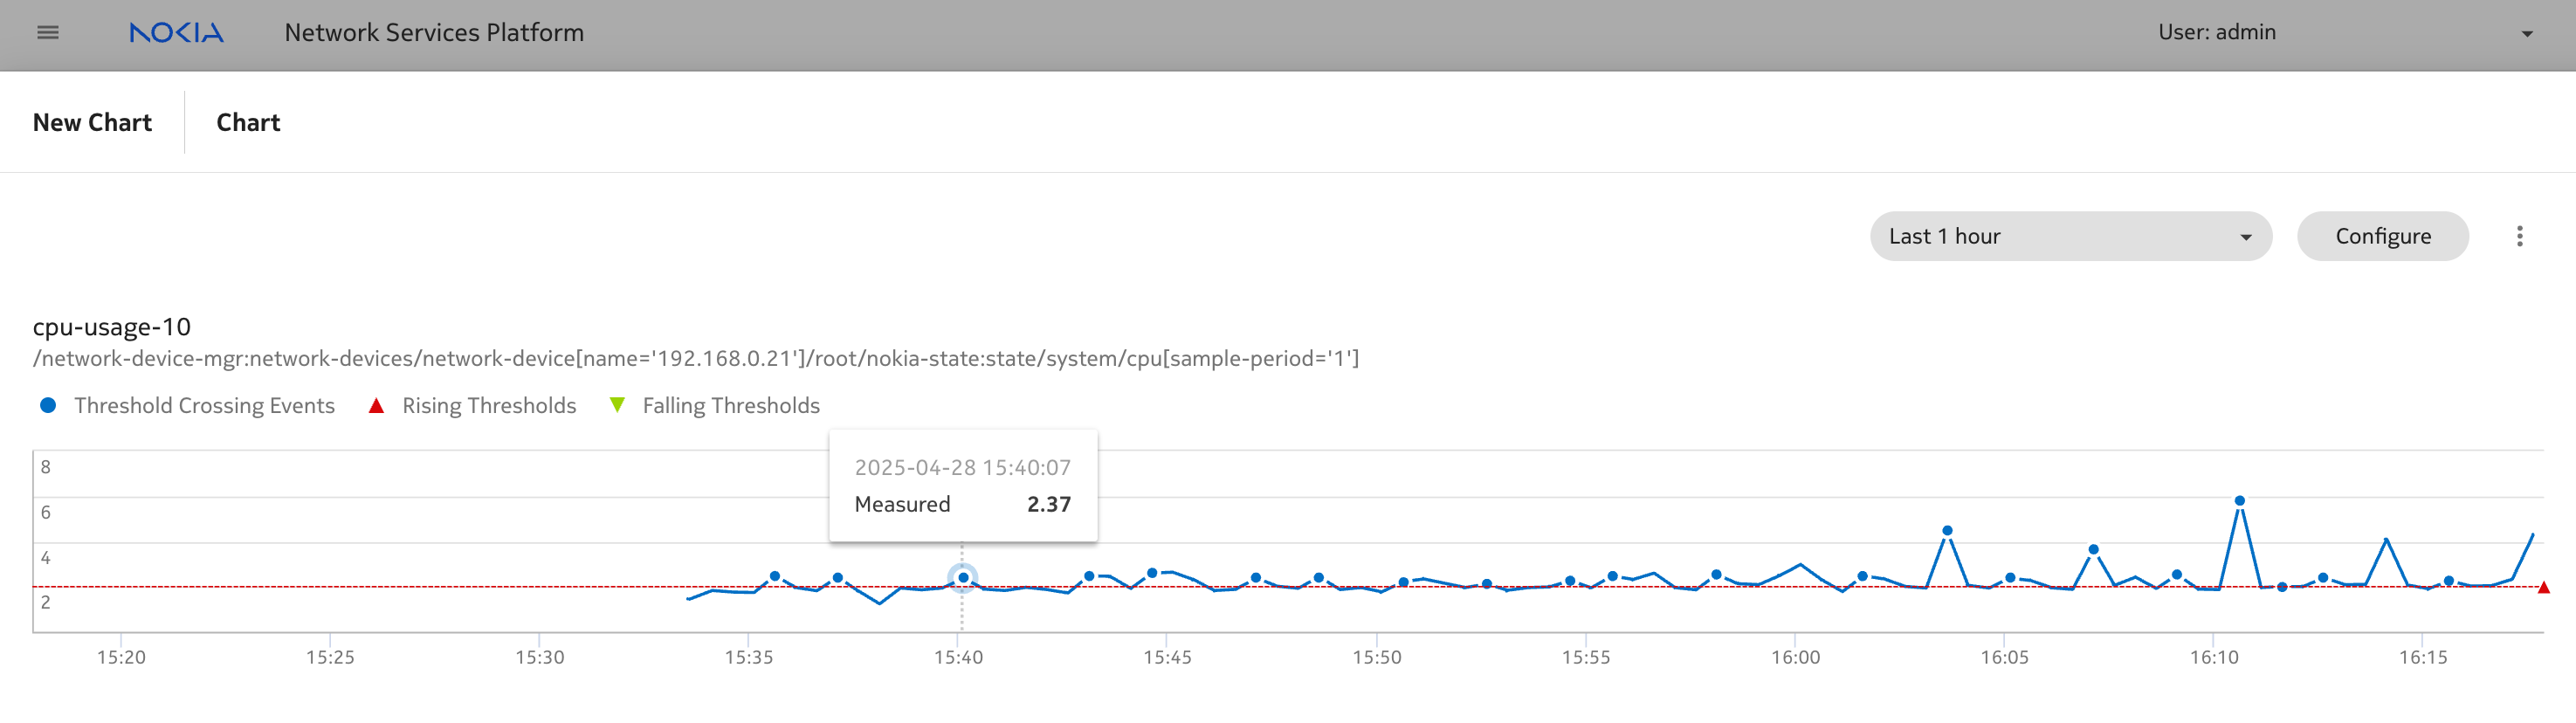
Task: Toggle Threshold Crossing Events series label
Action: pyautogui.click(x=204, y=405)
